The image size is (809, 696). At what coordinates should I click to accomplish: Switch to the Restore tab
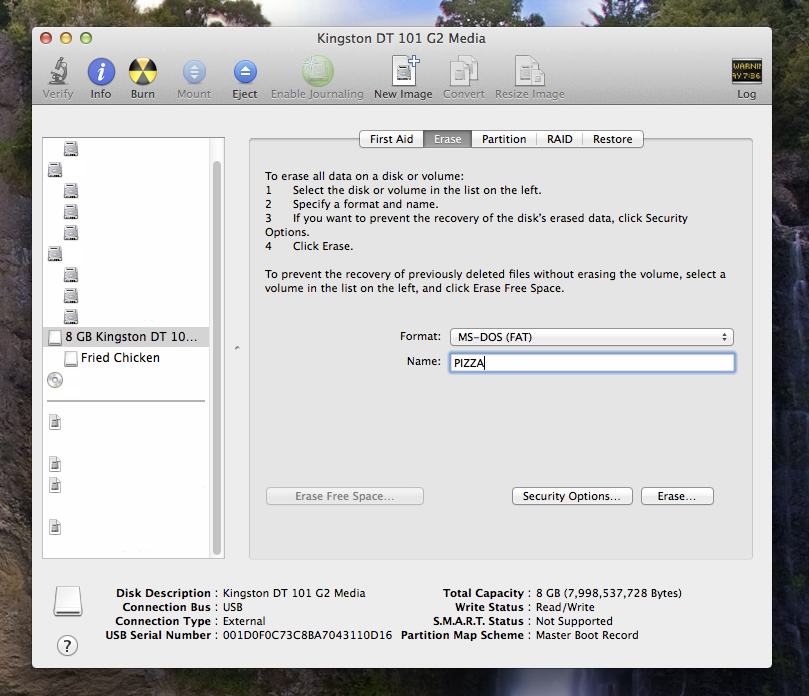pyautogui.click(x=612, y=139)
